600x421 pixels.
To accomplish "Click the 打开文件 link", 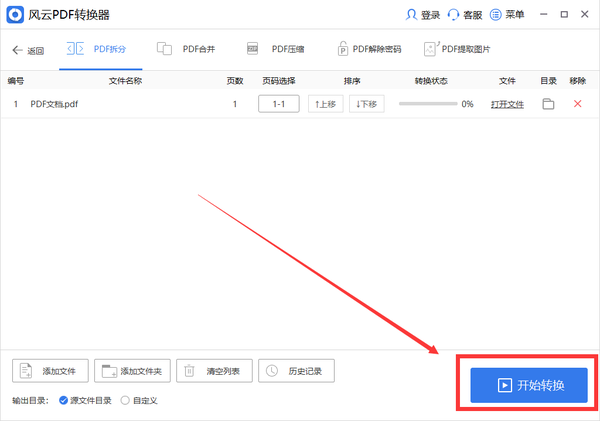I will [x=507, y=104].
